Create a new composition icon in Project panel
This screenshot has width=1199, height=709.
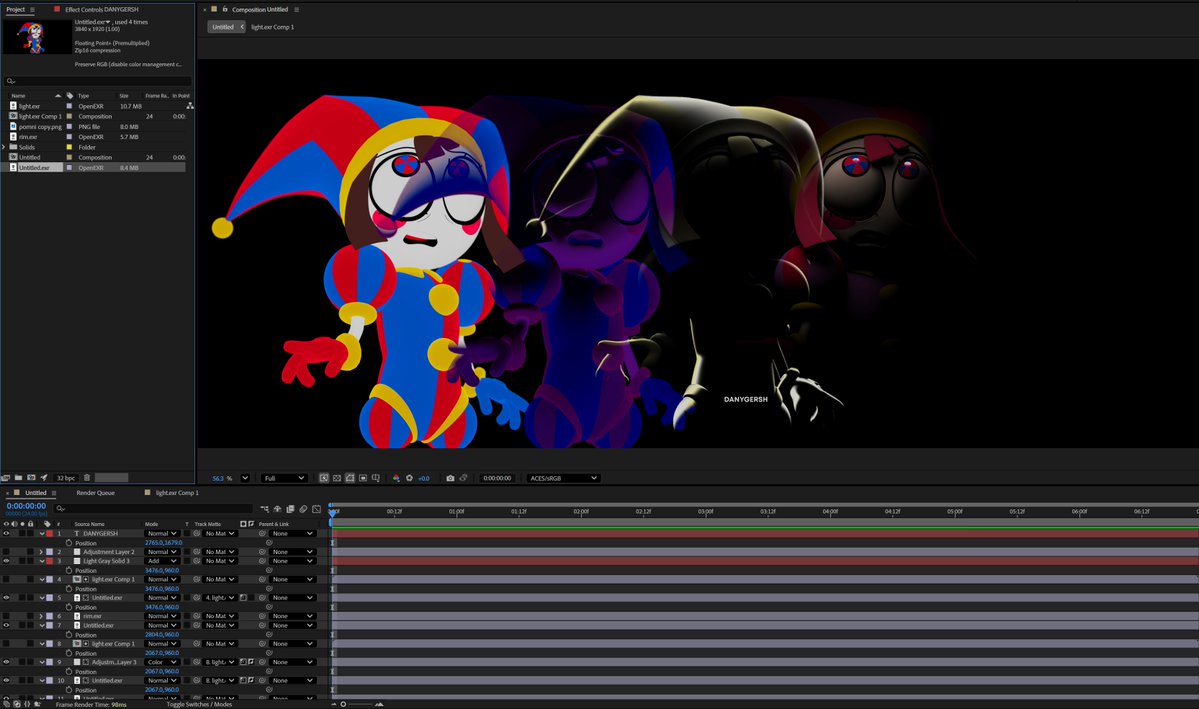31,478
